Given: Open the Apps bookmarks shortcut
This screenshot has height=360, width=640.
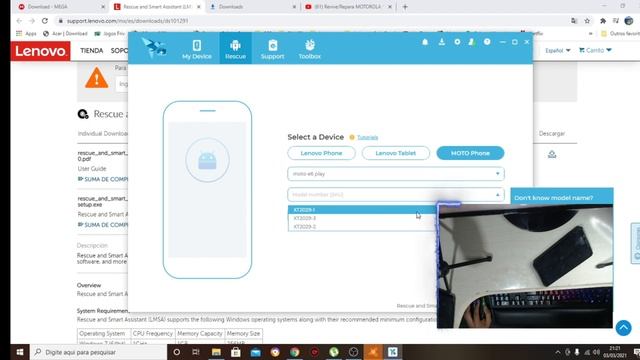Looking at the screenshot, I should click(26, 33).
